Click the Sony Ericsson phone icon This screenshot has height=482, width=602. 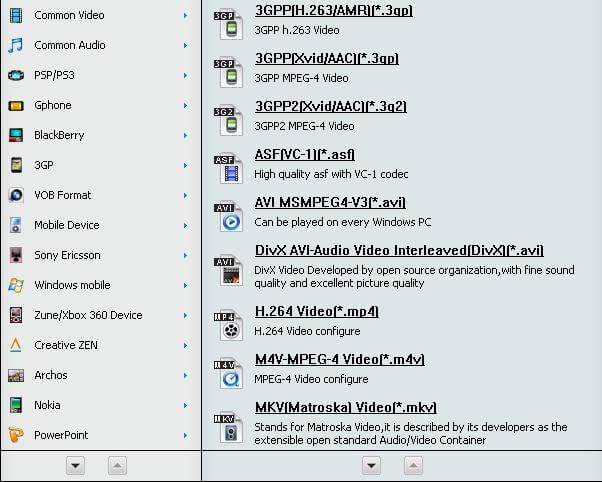[x=16, y=255]
